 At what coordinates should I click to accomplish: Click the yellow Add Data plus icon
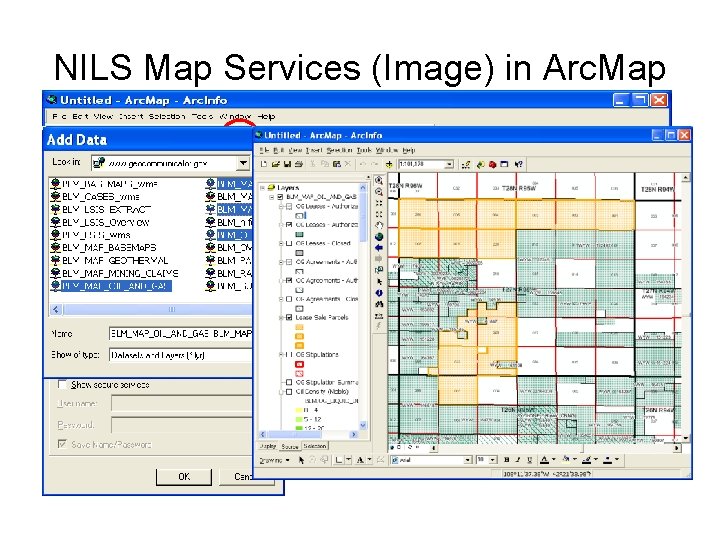[388, 164]
